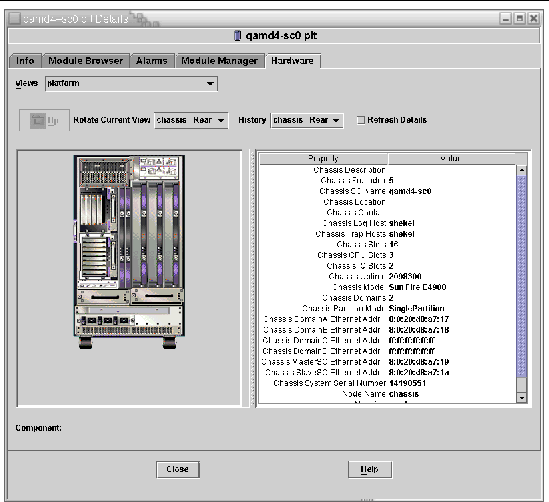Select the Chassis Location row
549x502 pixels.
point(388,202)
